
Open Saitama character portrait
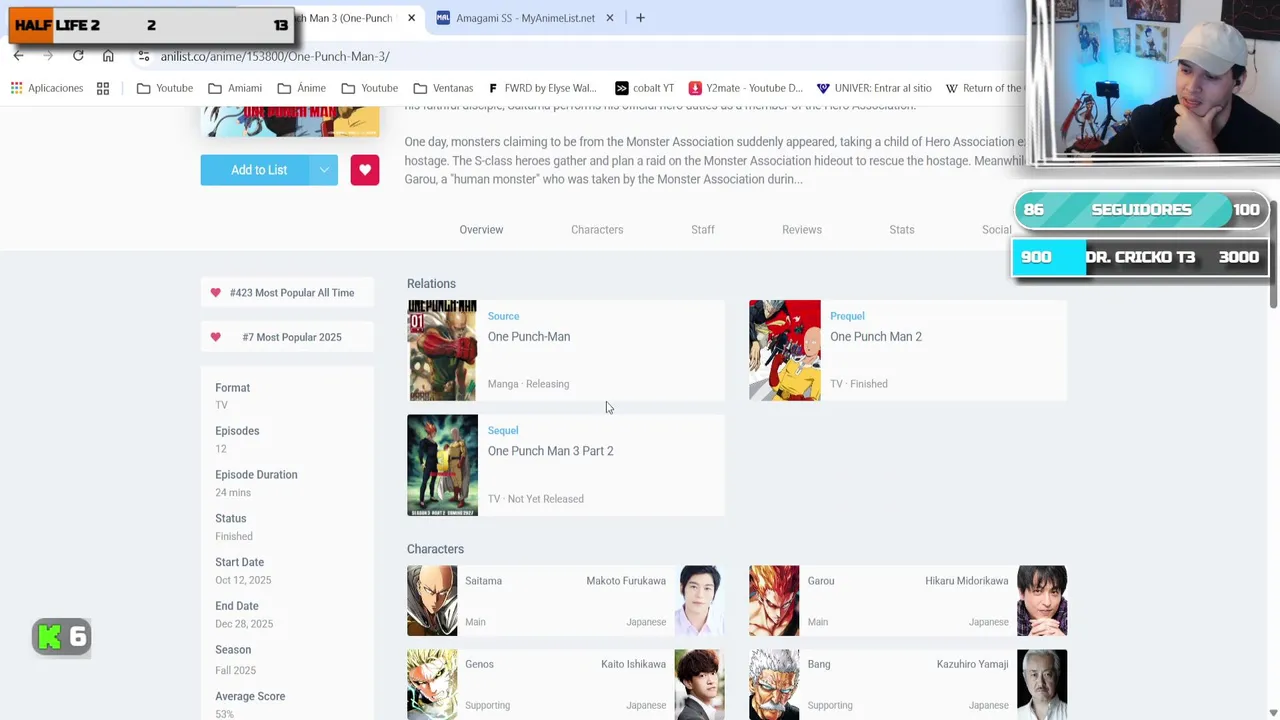pyautogui.click(x=432, y=601)
